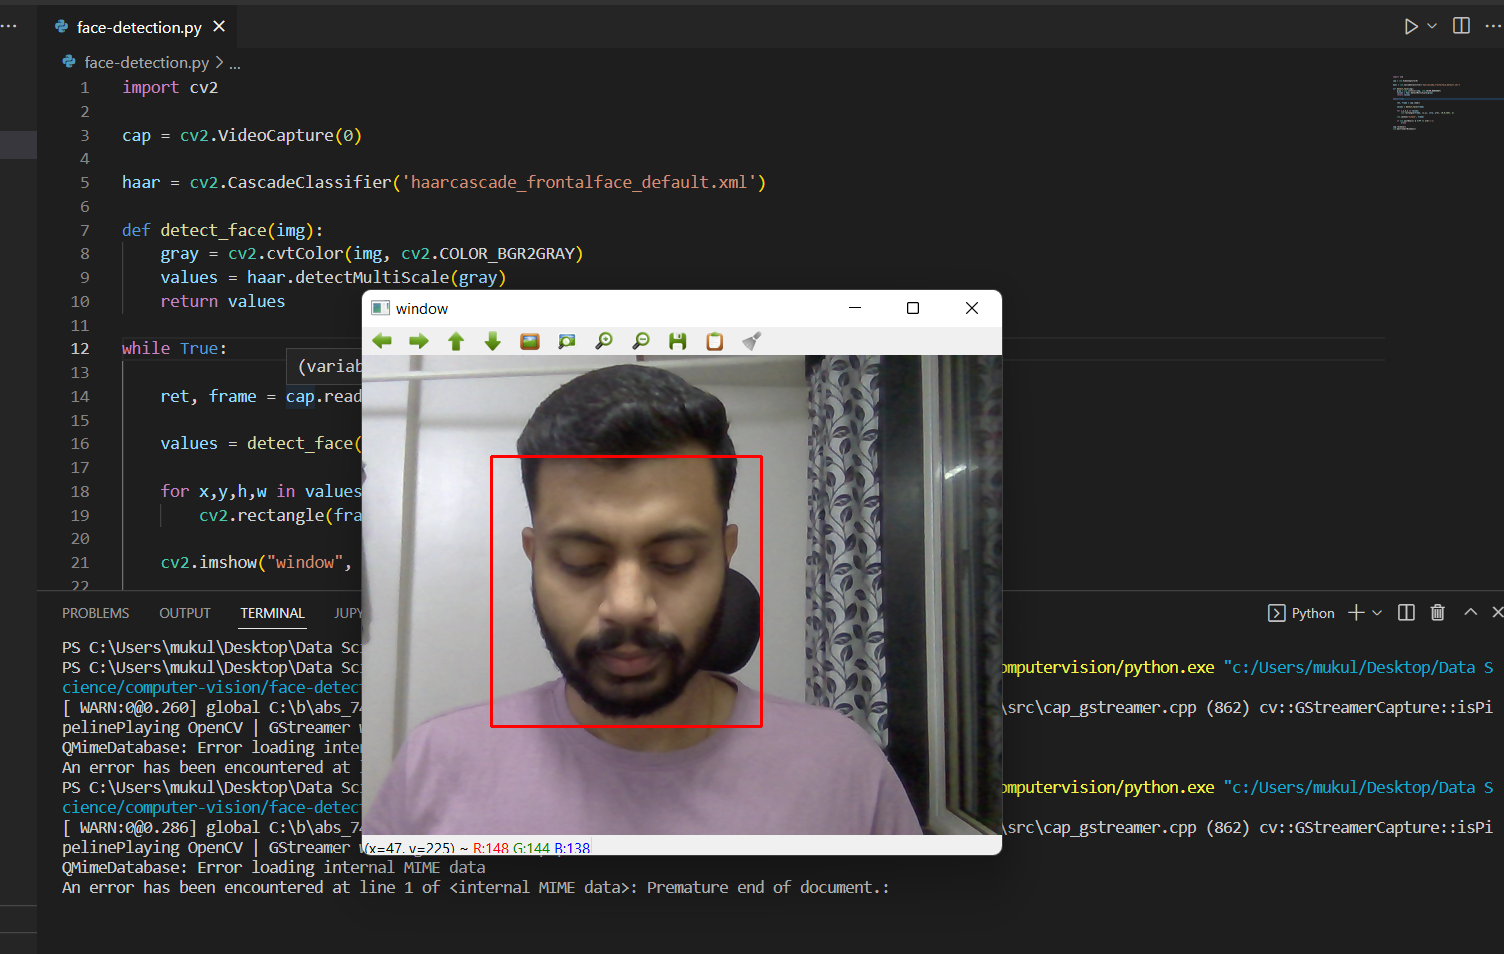
Task: Add a new terminal with the plus button
Action: click(1354, 612)
